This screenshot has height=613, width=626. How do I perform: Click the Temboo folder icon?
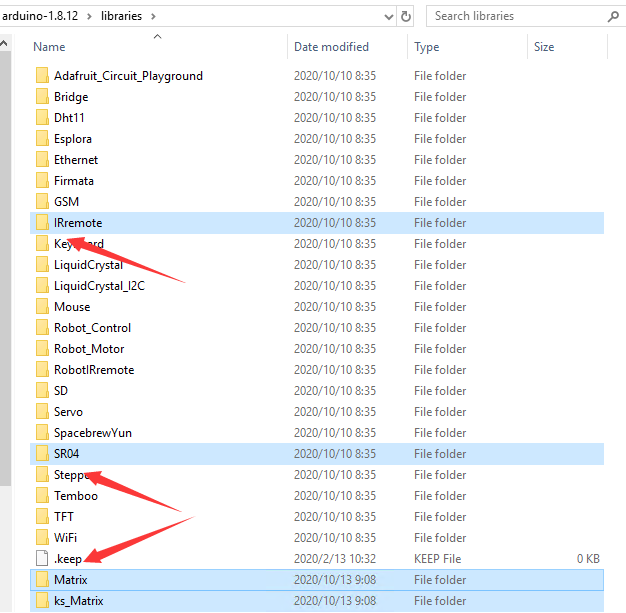click(42, 495)
